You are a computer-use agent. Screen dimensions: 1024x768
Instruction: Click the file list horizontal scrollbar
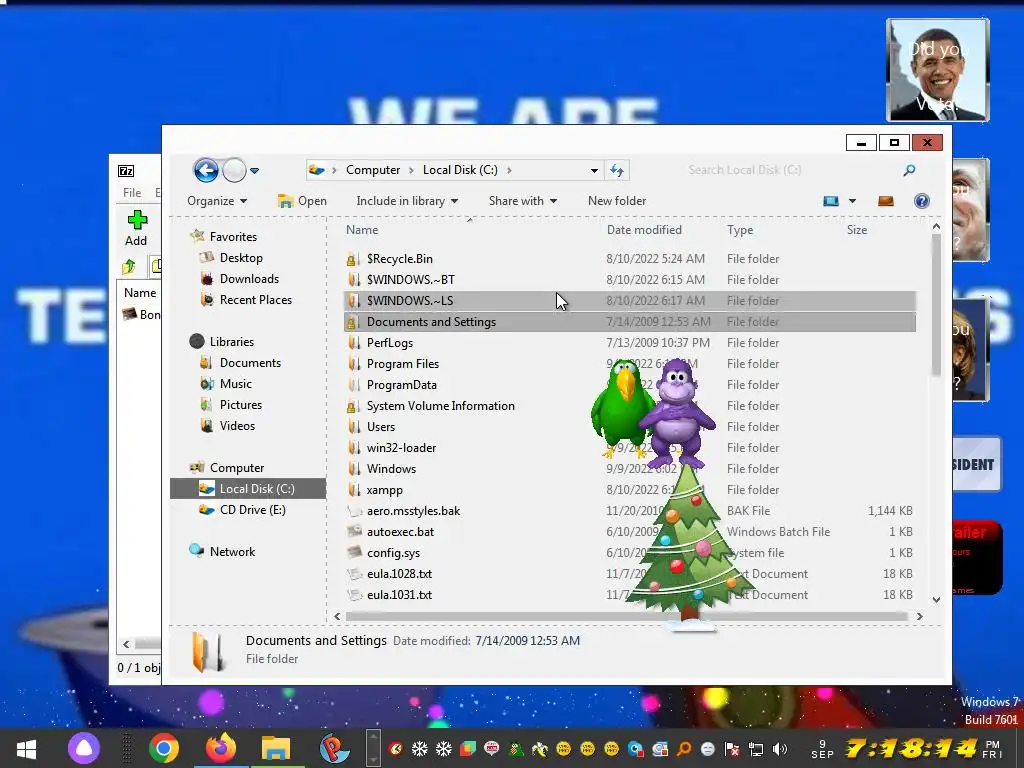coord(626,616)
